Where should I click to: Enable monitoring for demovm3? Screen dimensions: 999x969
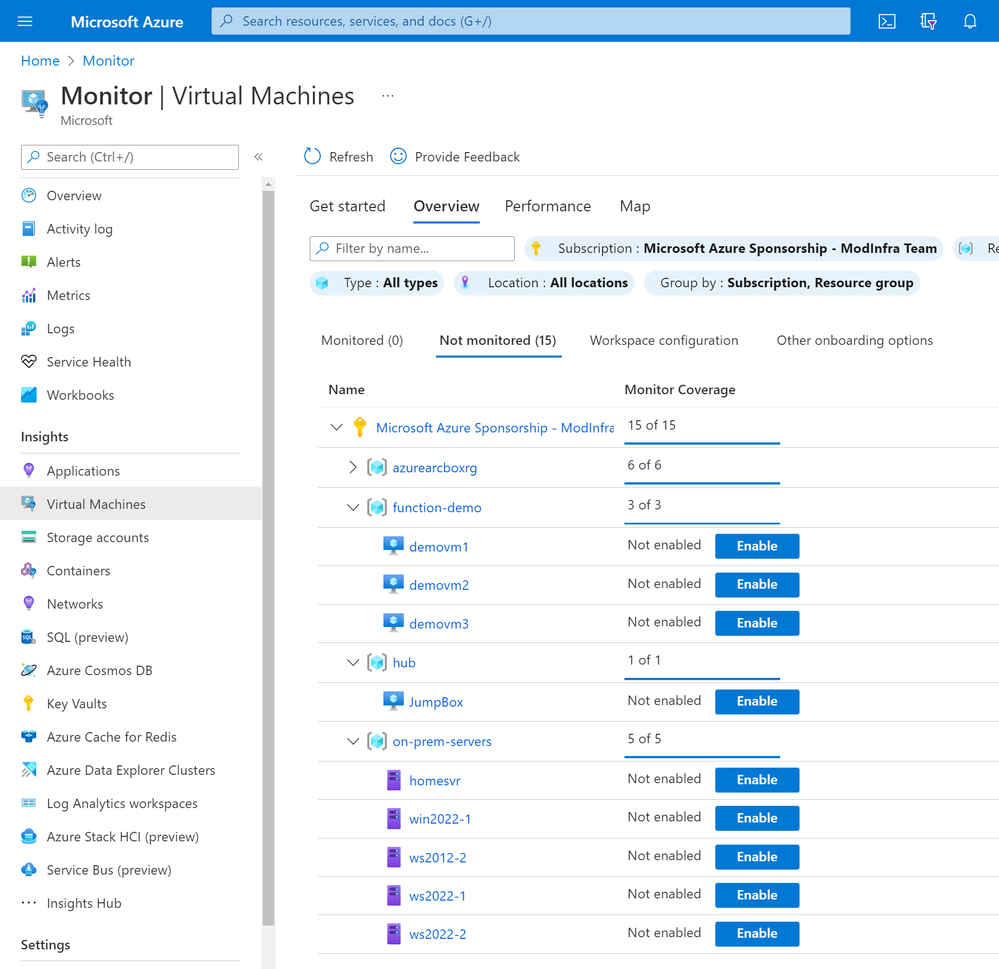point(757,623)
